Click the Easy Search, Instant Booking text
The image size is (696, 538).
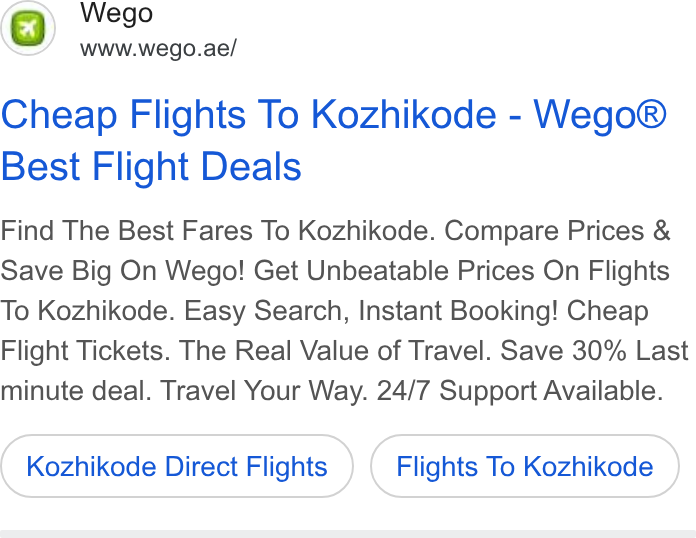click(x=371, y=311)
